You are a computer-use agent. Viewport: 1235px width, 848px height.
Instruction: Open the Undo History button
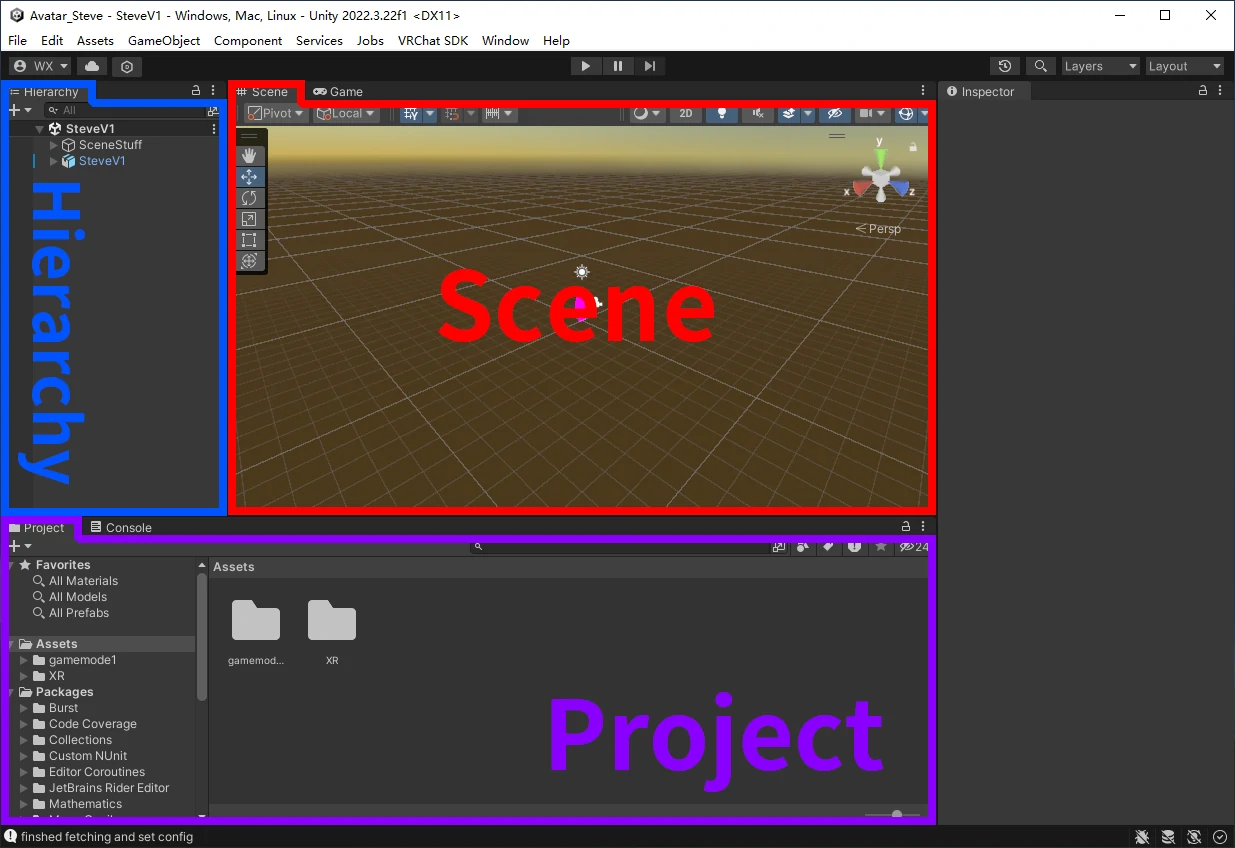coord(1005,66)
